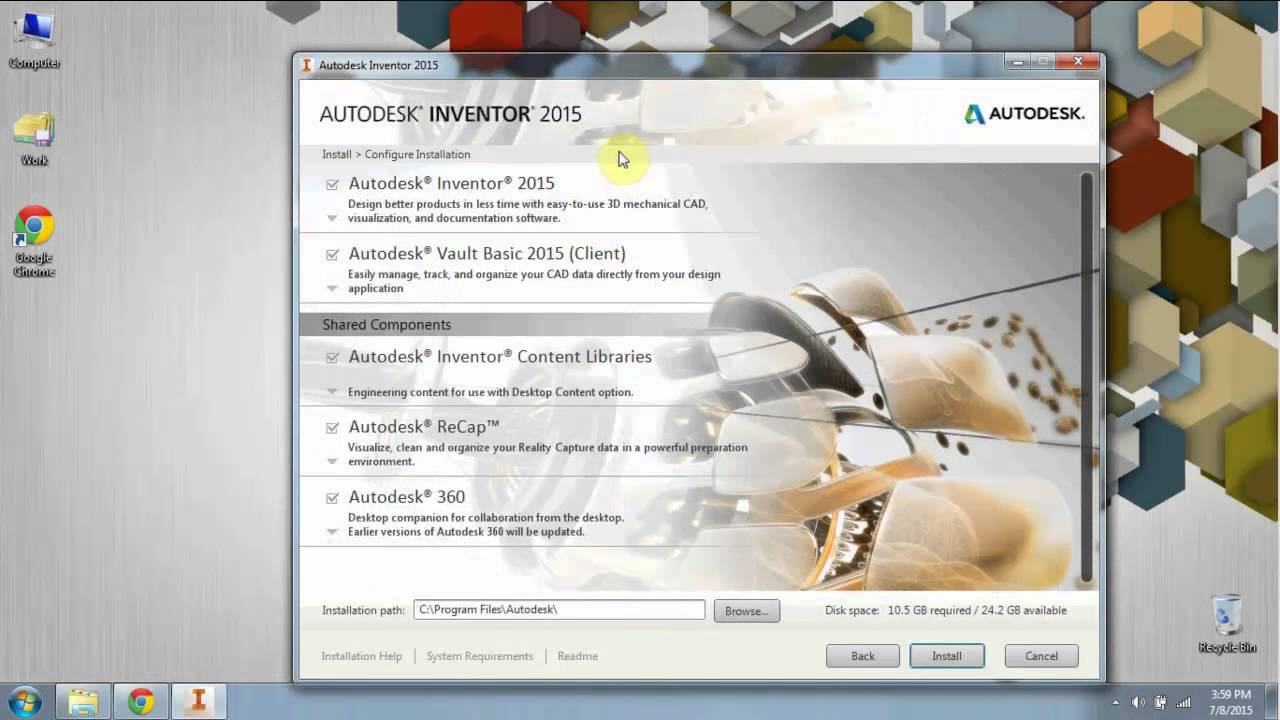Click the Cancel button
Screen dimensions: 1280x720
(x=1041, y=656)
